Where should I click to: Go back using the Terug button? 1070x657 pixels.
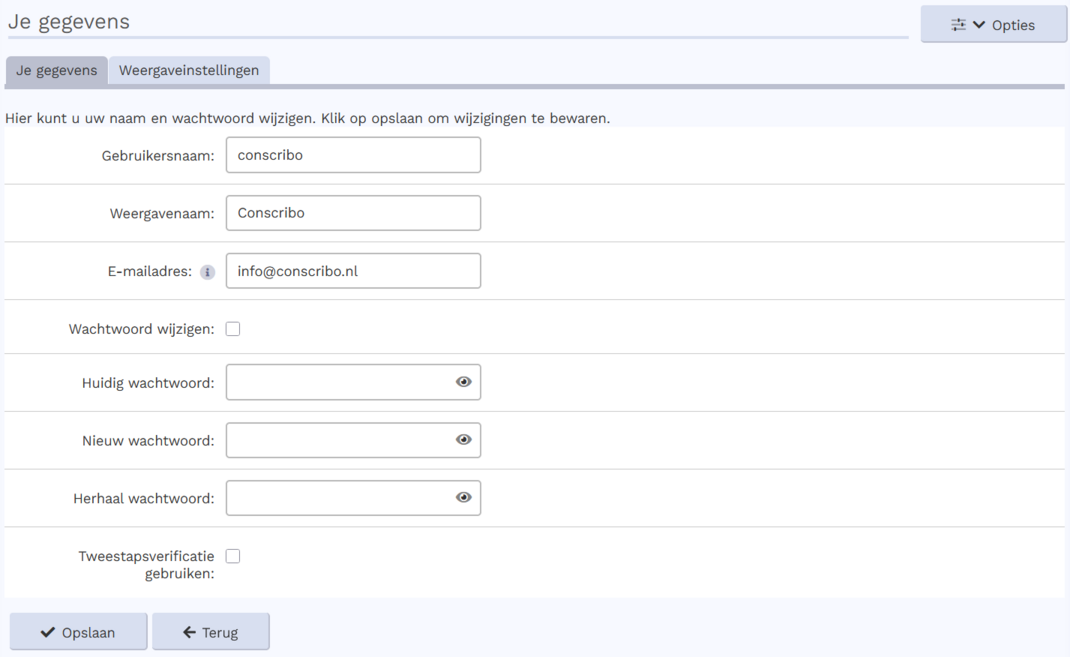click(211, 632)
